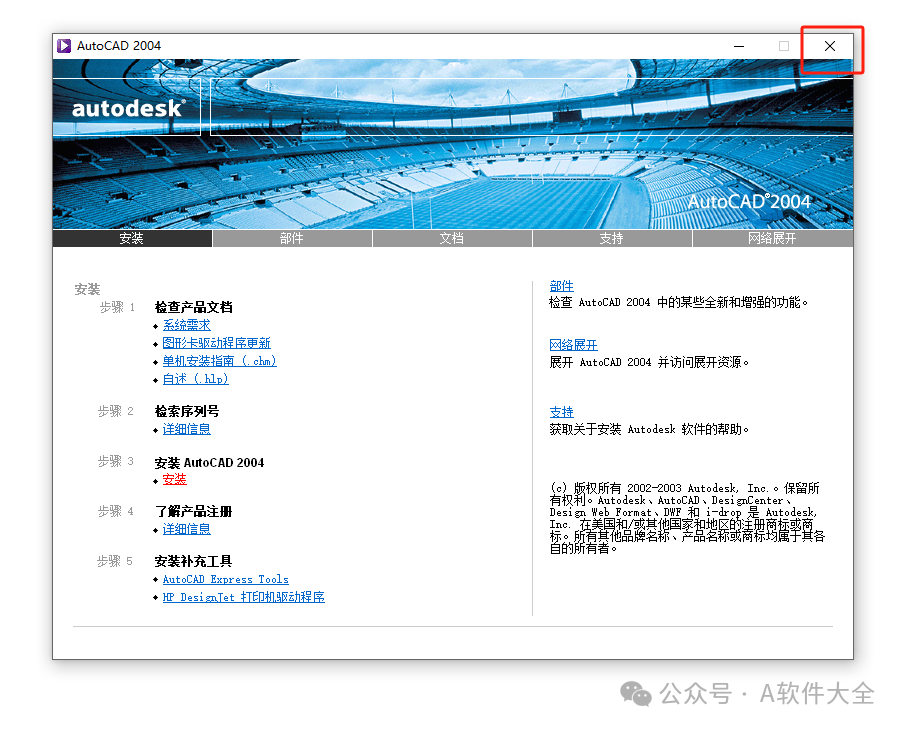Click the 了解产品注册 heading
This screenshot has width=903, height=729.
[x=194, y=511]
